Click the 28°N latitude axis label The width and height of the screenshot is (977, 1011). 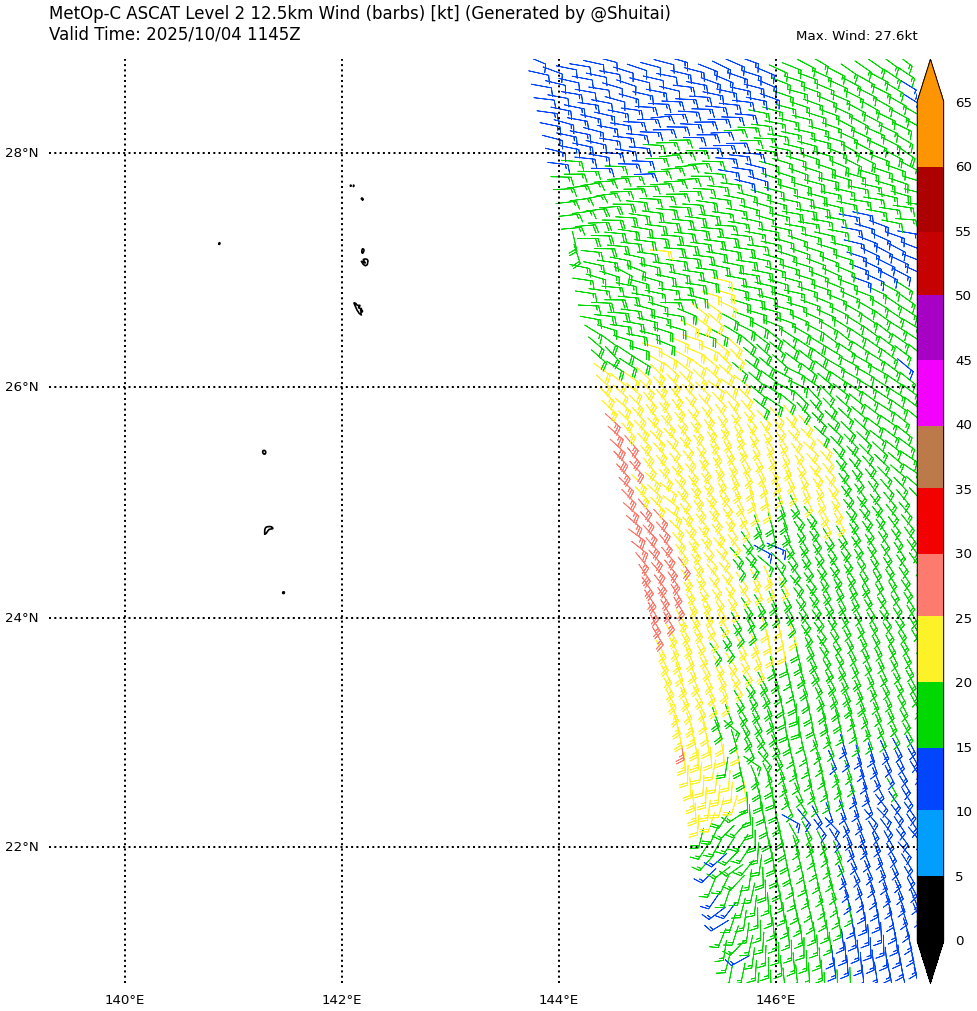(x=22, y=153)
